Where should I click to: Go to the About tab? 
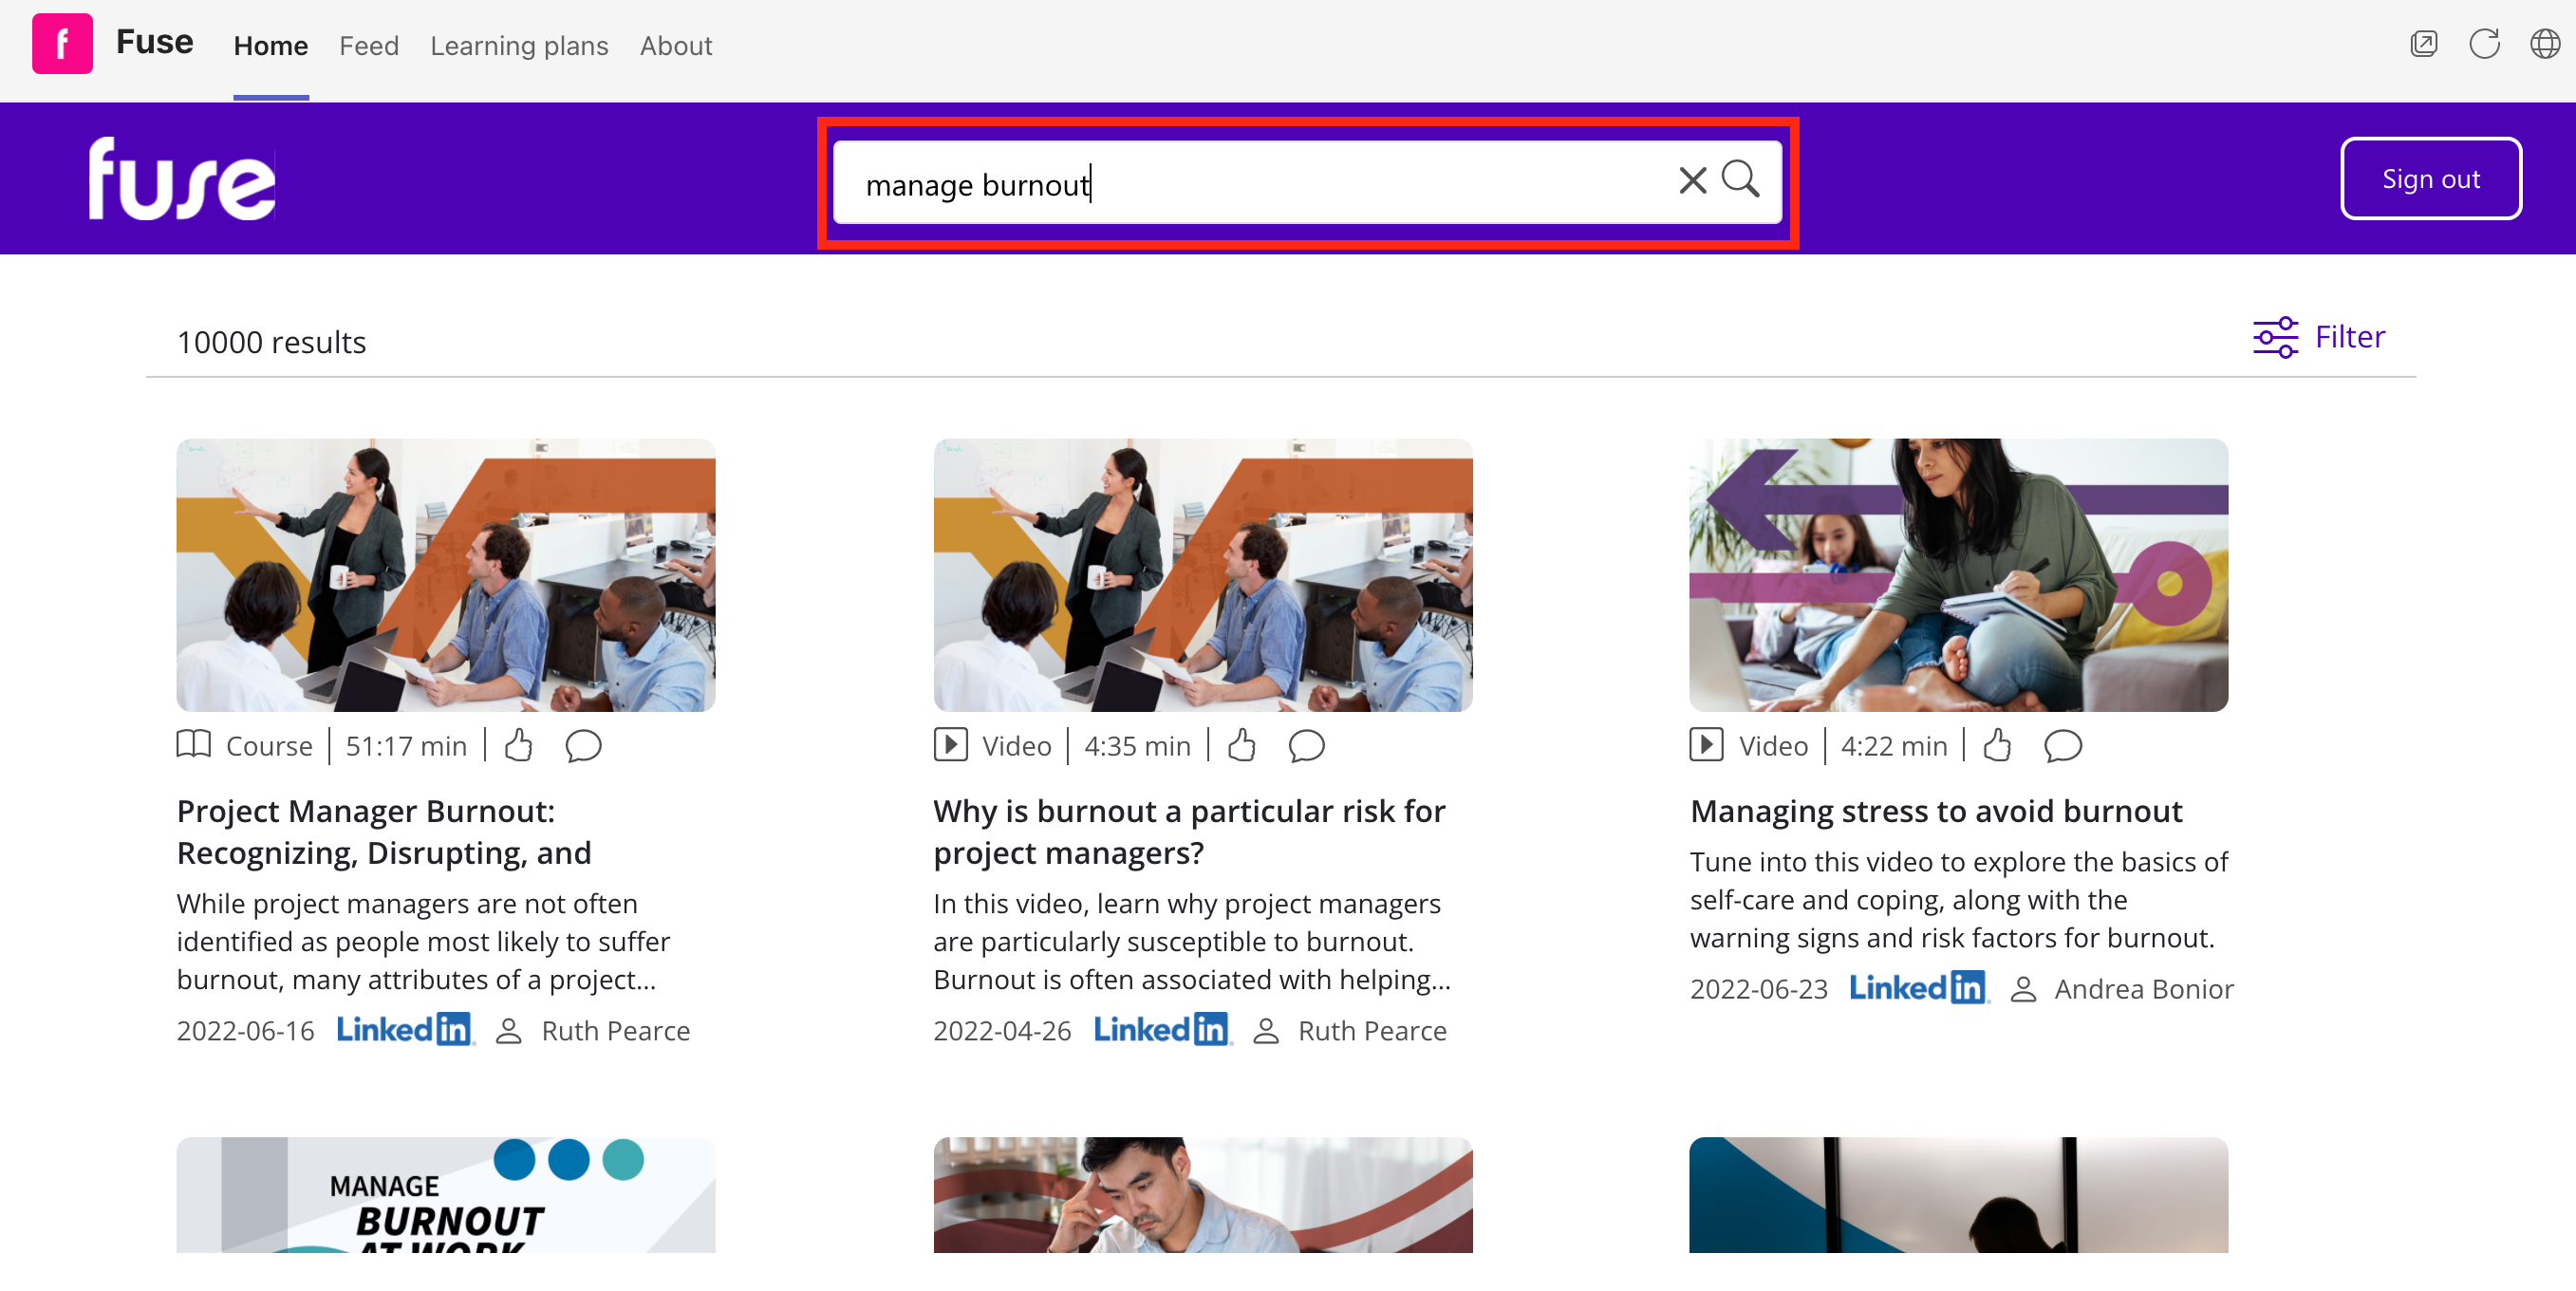pos(676,46)
